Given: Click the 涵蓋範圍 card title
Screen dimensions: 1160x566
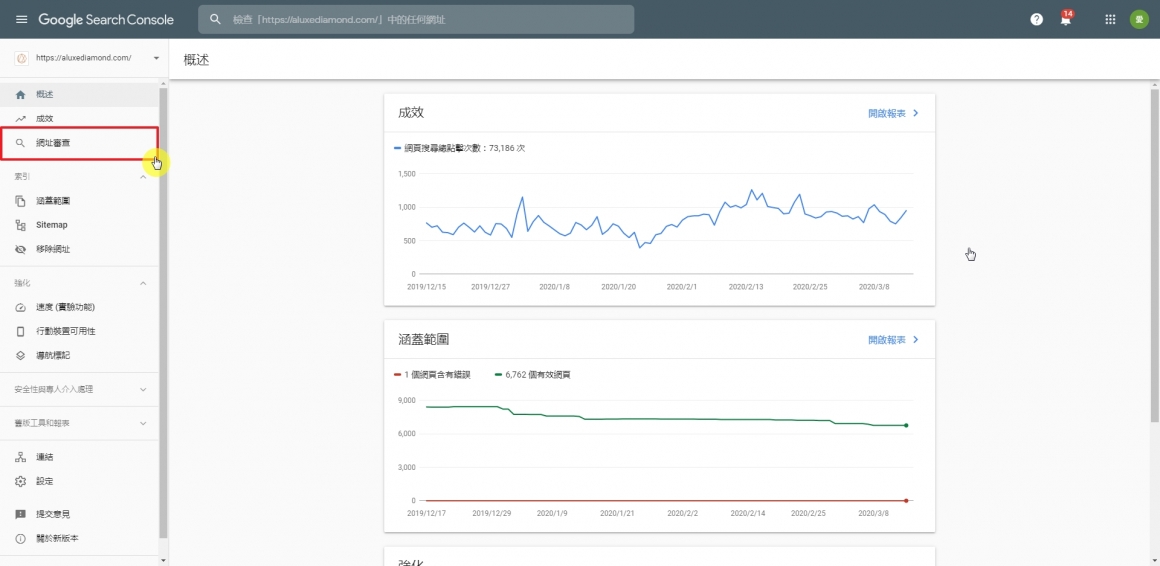Looking at the screenshot, I should 424,340.
